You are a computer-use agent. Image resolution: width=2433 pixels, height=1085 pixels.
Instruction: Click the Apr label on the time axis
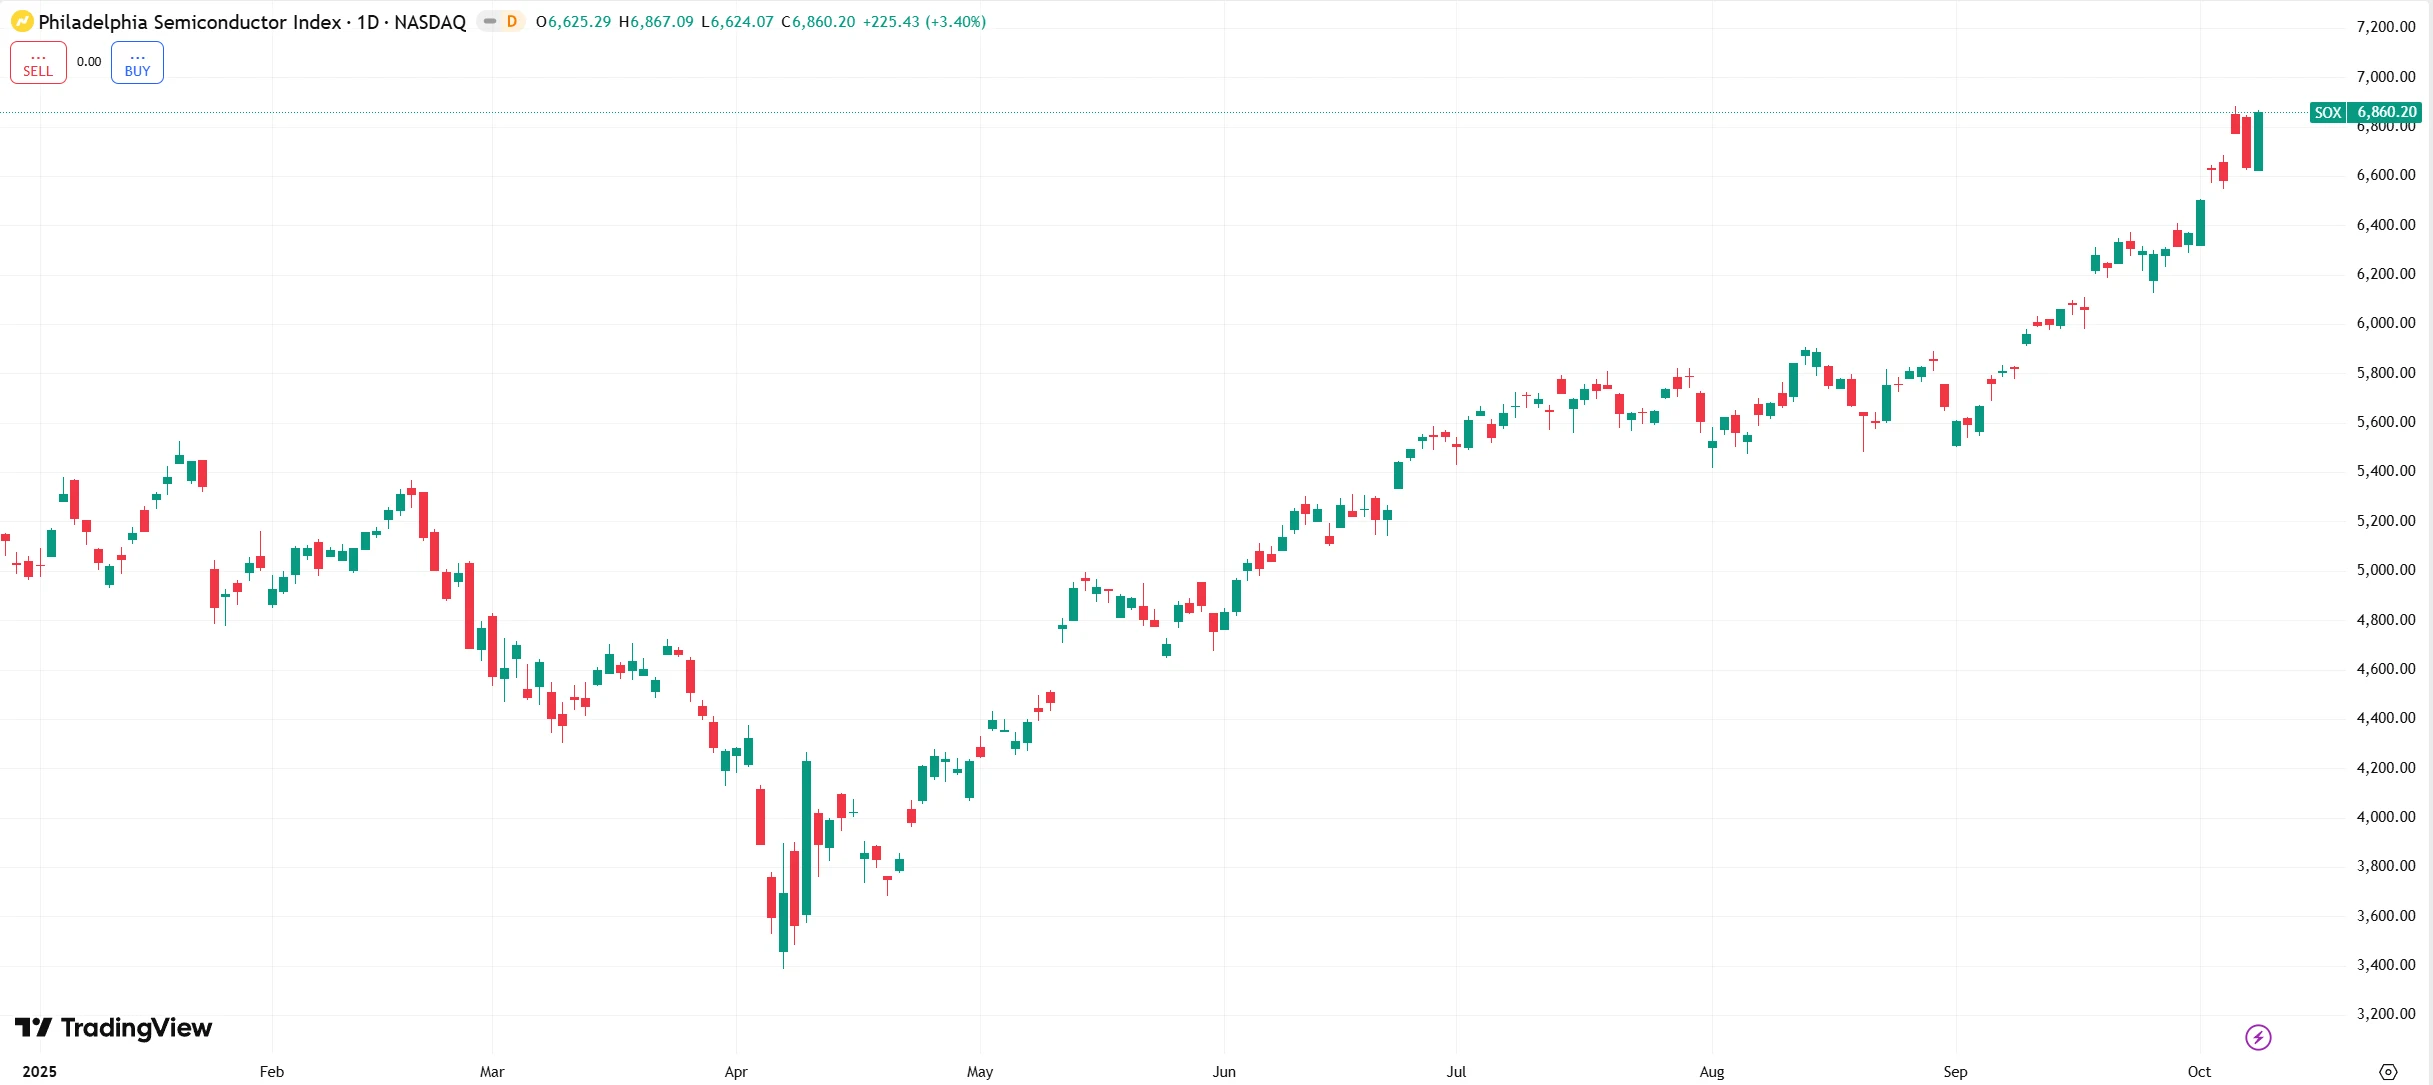736,1072
